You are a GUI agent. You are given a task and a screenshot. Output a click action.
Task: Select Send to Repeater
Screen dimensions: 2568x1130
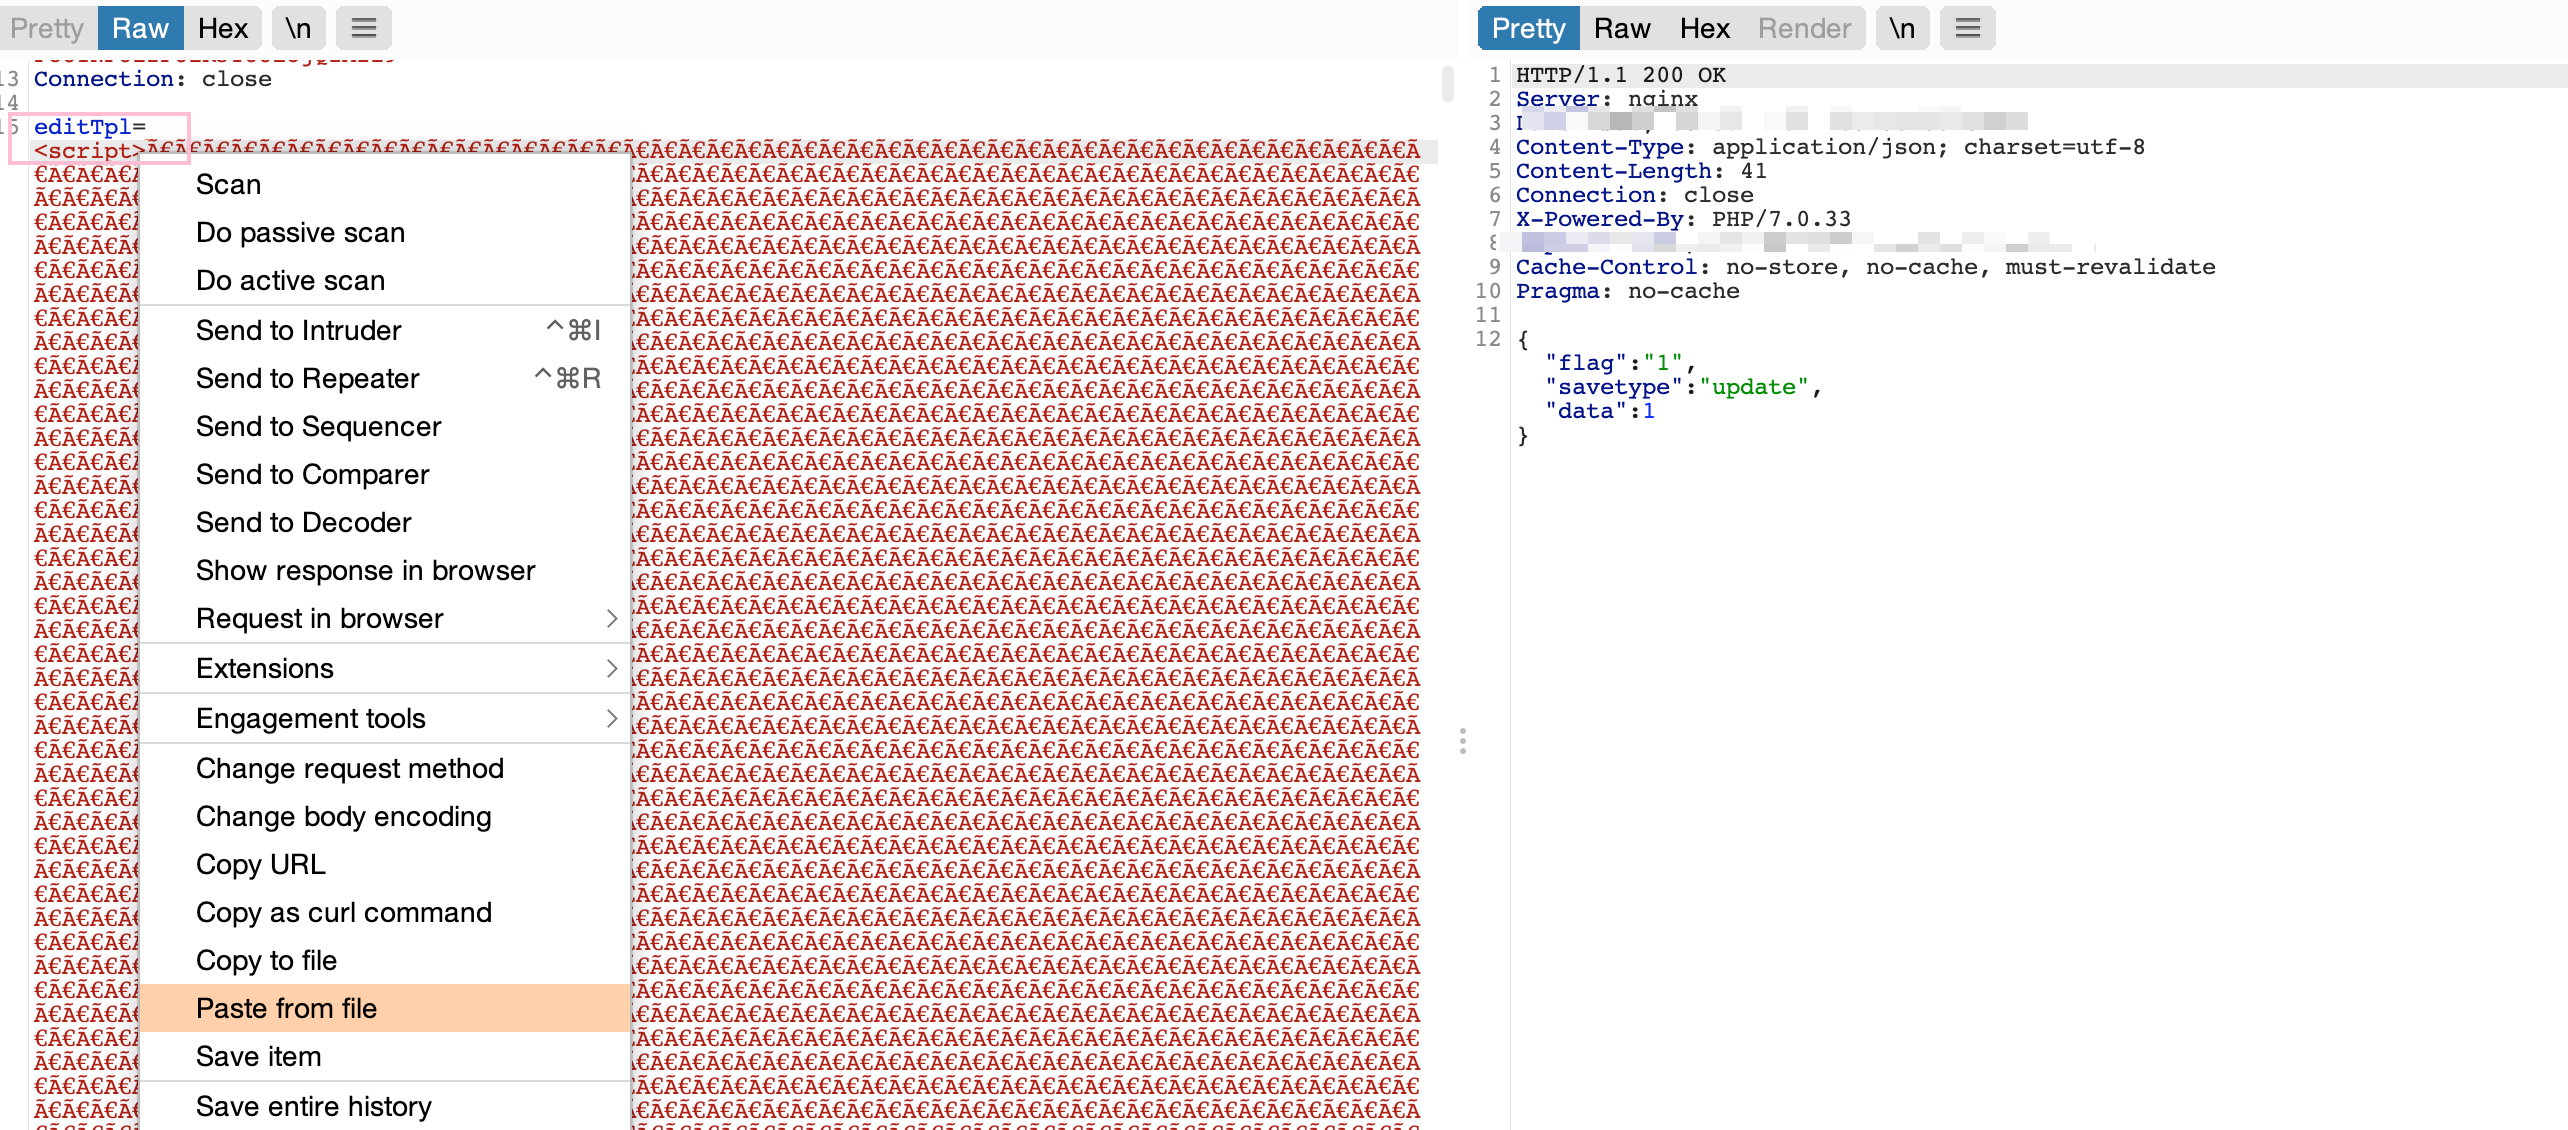[385, 378]
